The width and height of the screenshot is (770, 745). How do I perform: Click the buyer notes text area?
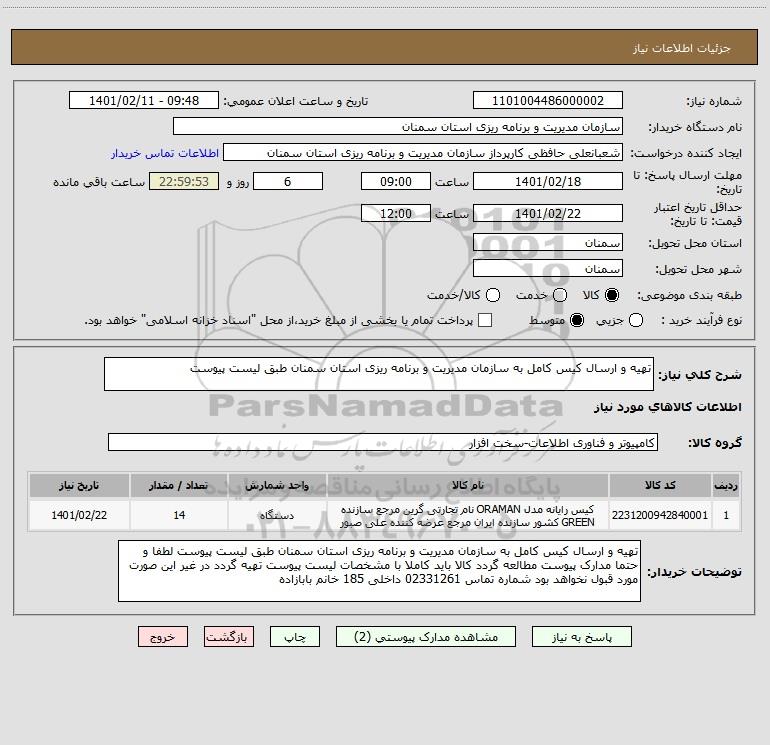[379, 571]
